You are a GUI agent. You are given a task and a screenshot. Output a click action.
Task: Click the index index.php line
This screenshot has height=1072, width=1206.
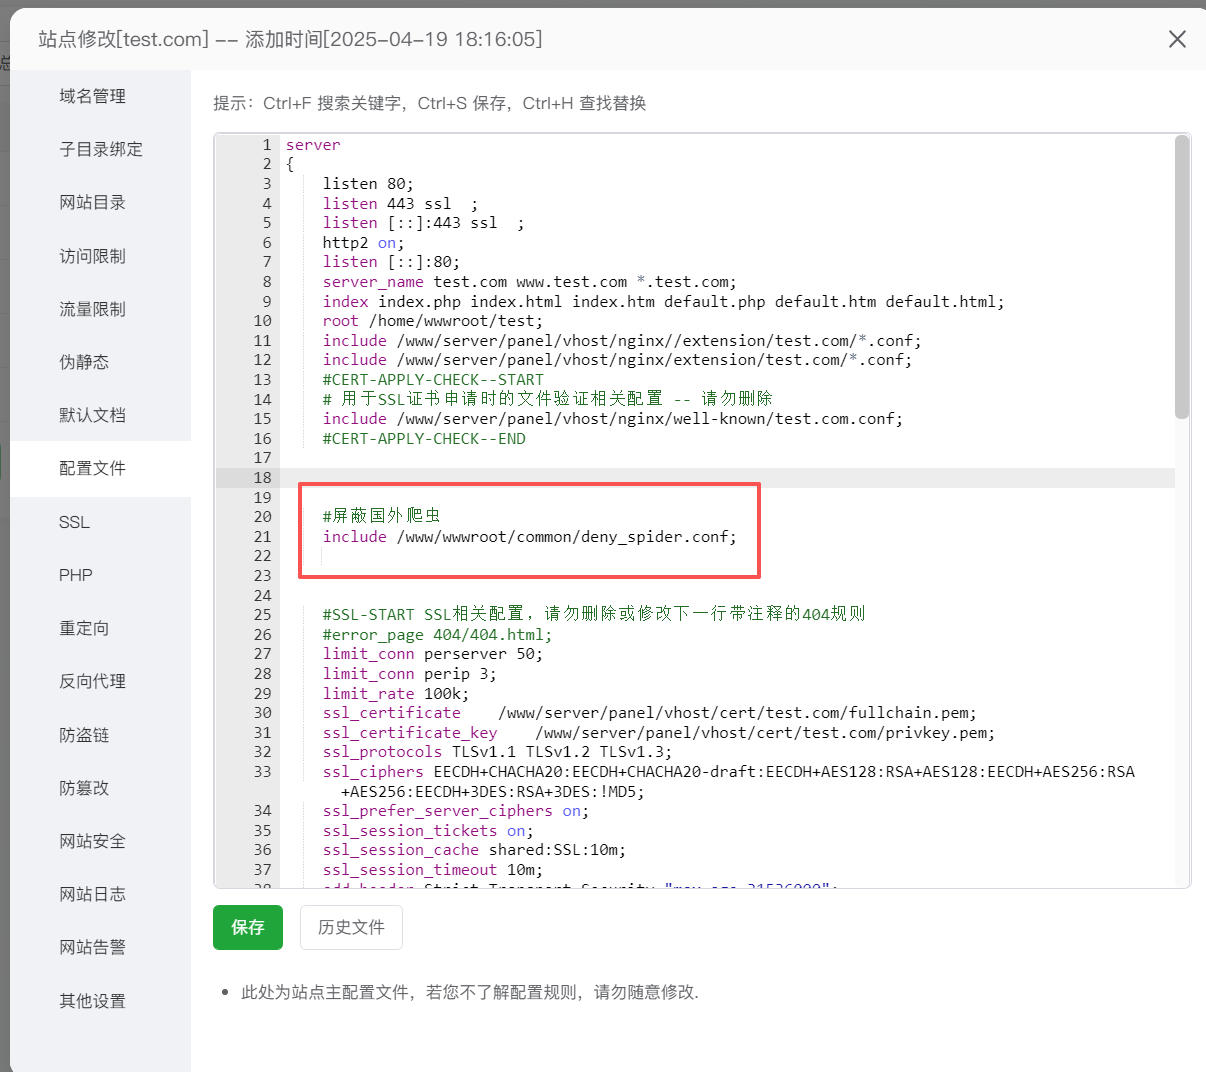coord(663,301)
